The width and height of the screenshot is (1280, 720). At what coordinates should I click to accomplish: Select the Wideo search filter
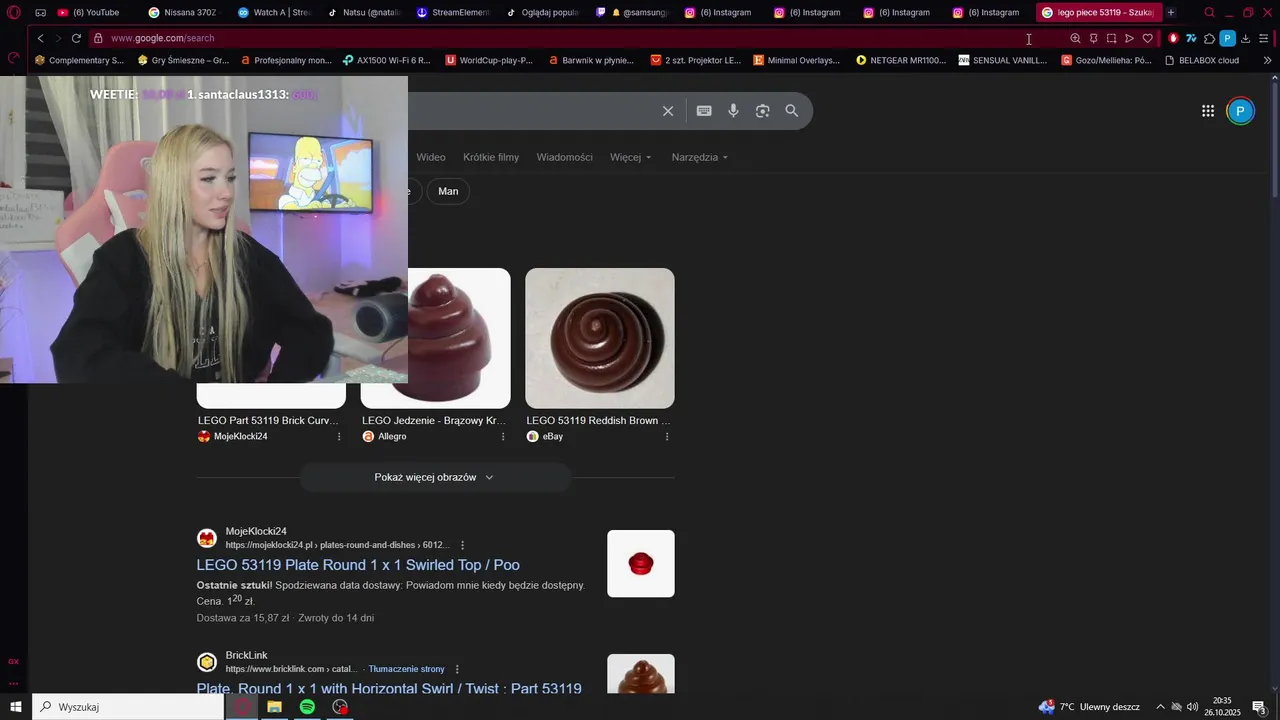[x=431, y=157]
